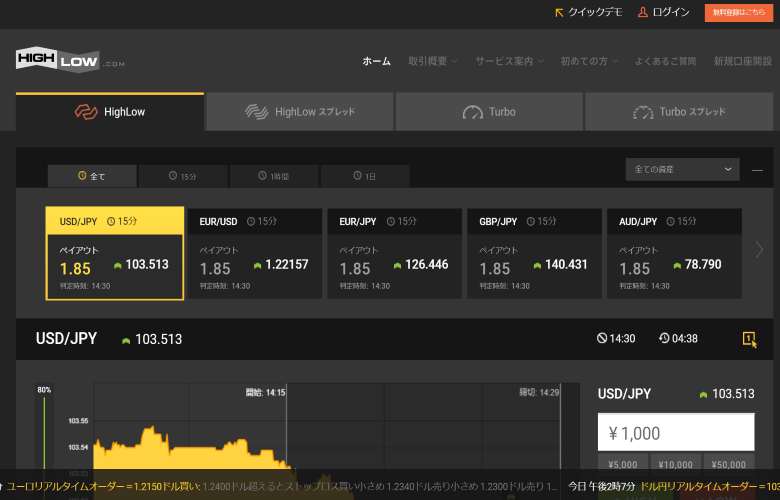Click the ログイン link

[x=664, y=12]
